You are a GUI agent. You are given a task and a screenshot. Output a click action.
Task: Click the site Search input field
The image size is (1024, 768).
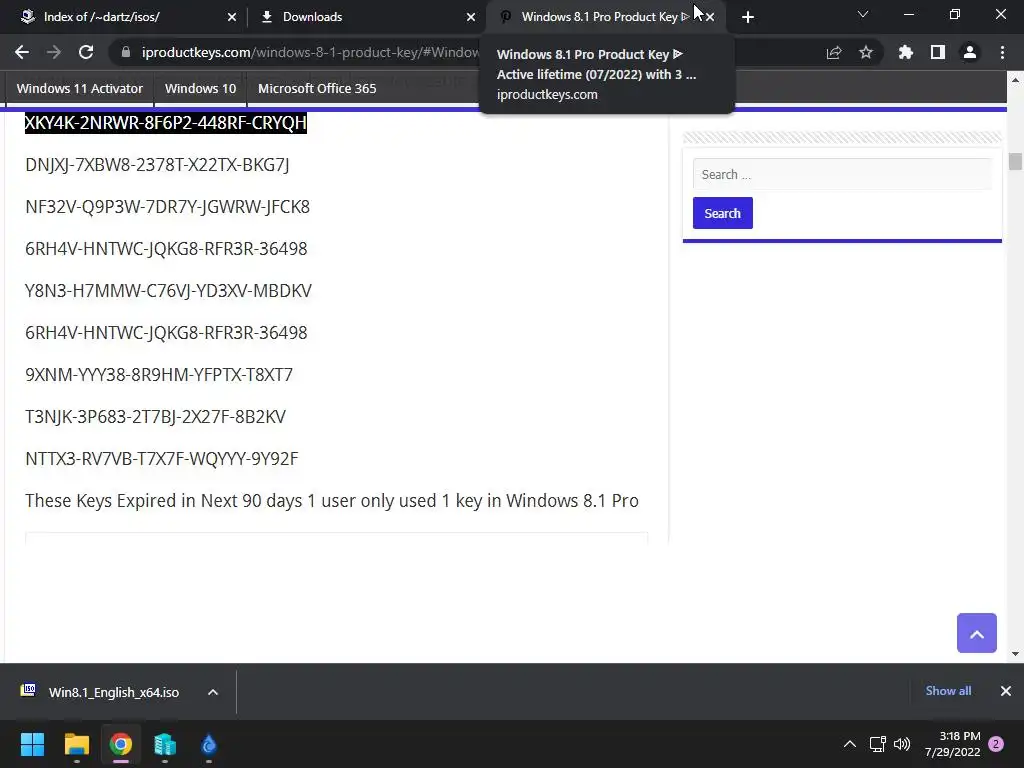point(842,174)
